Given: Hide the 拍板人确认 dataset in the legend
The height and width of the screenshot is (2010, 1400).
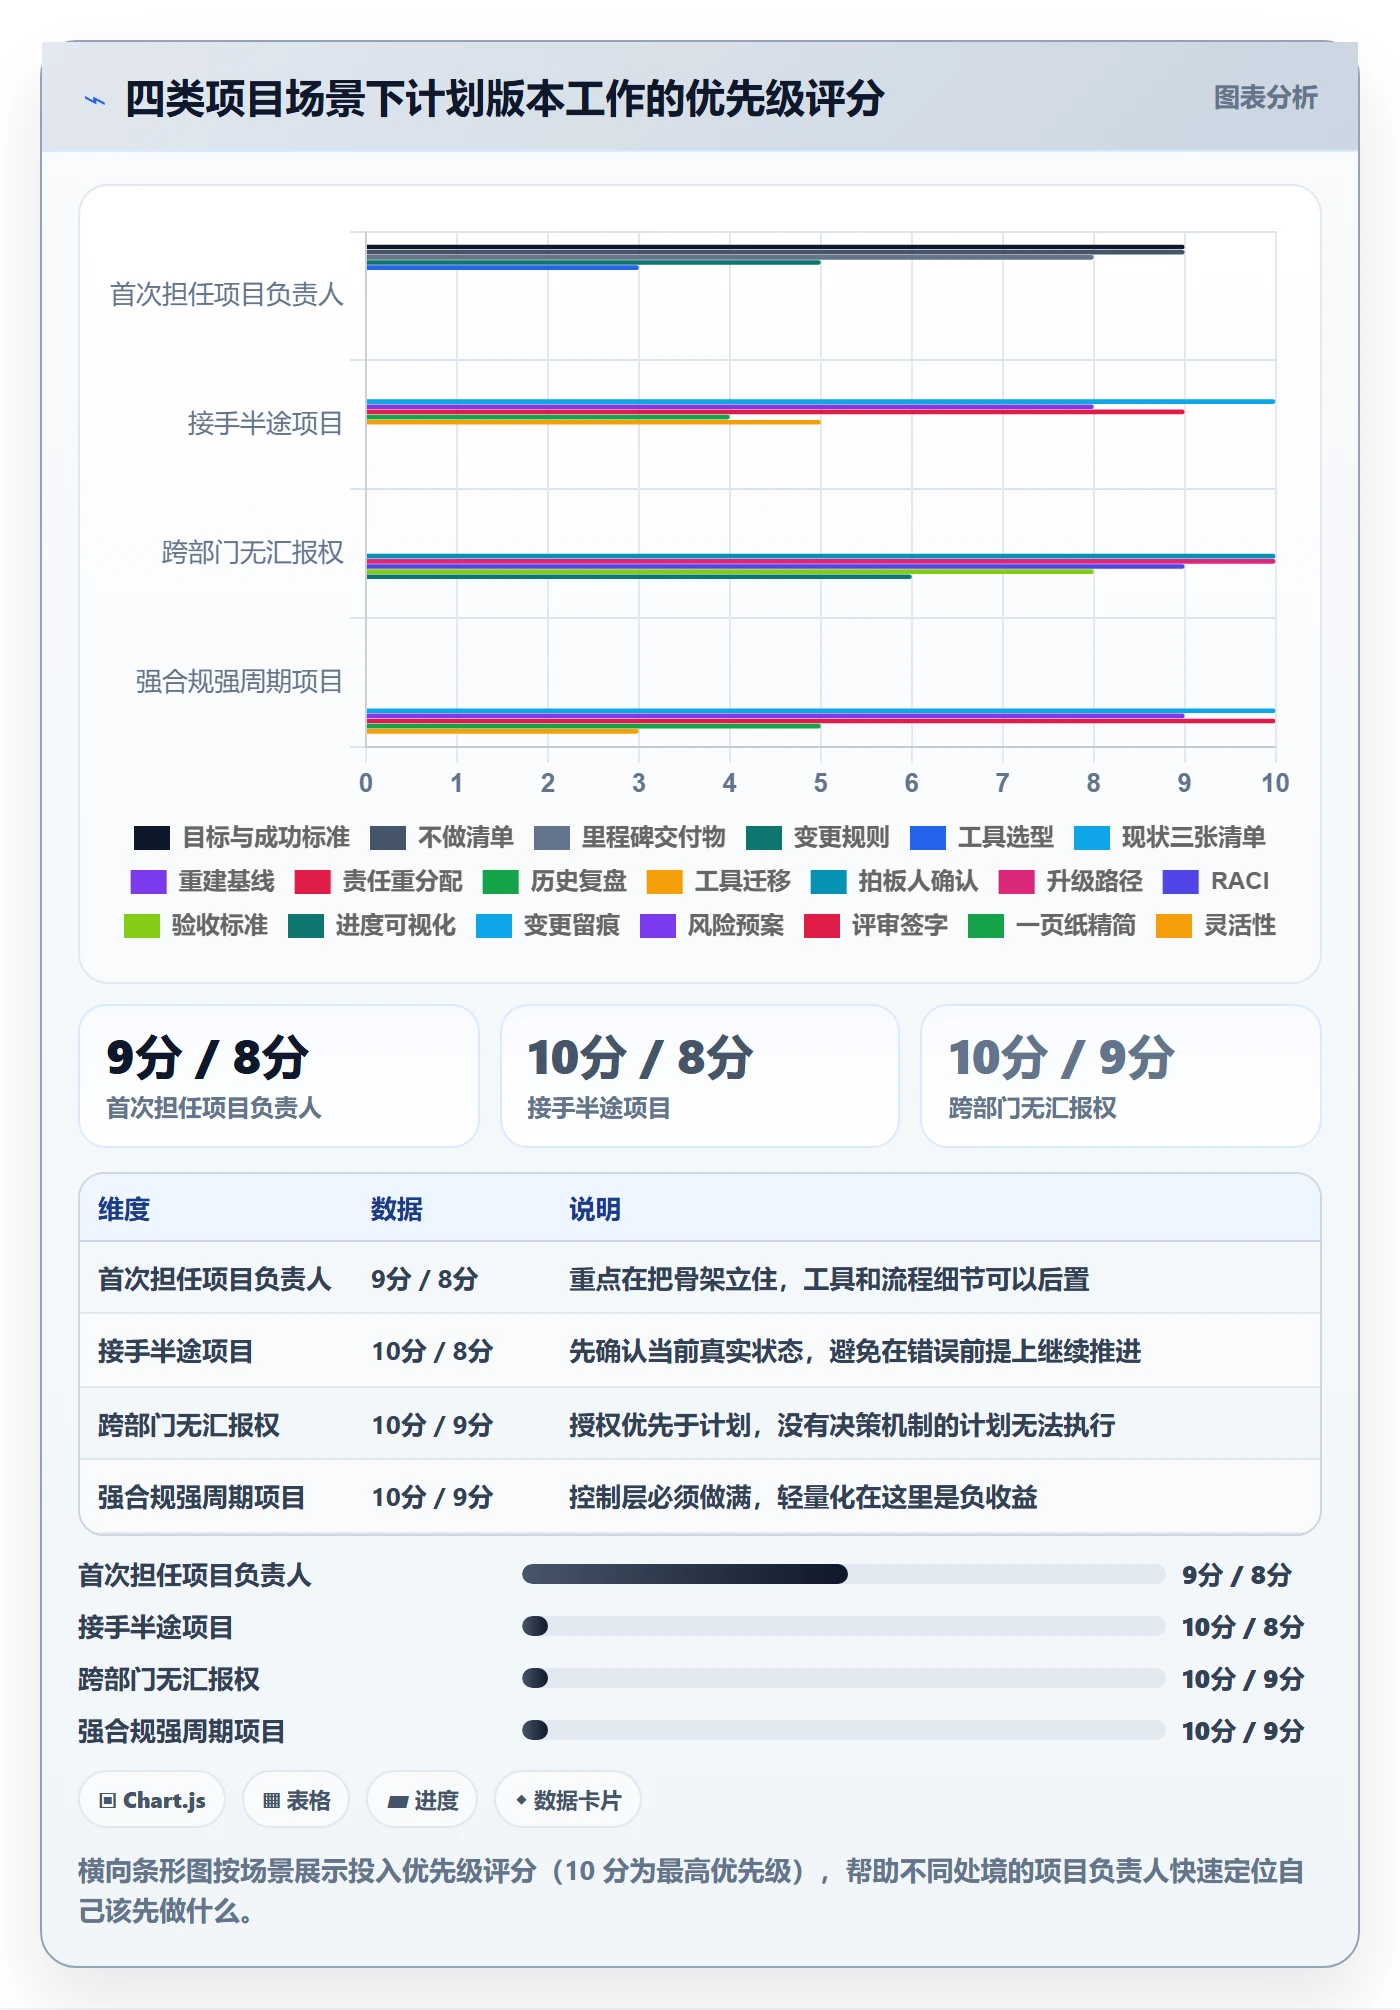Looking at the screenshot, I should pyautogui.click(x=894, y=881).
